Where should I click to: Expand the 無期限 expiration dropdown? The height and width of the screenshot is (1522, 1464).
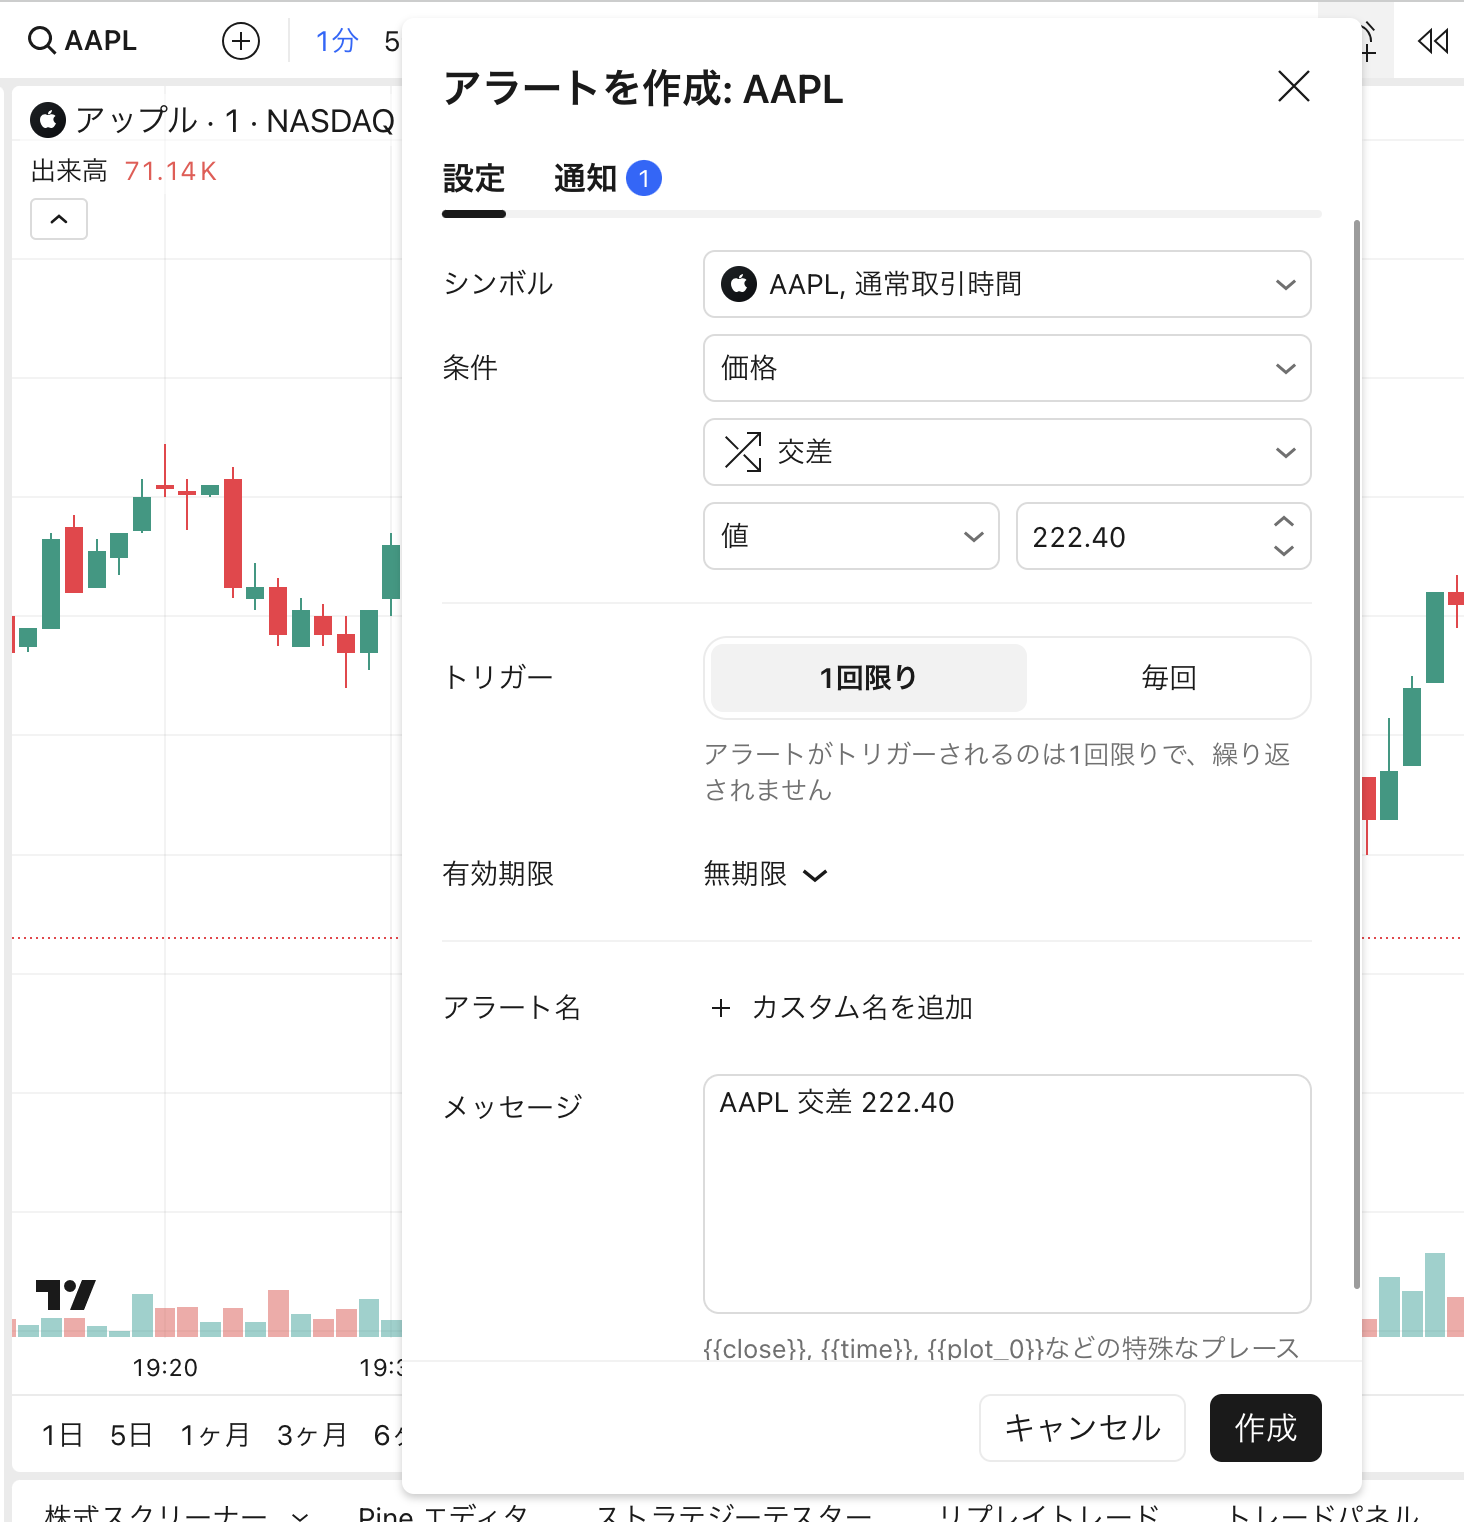(765, 875)
